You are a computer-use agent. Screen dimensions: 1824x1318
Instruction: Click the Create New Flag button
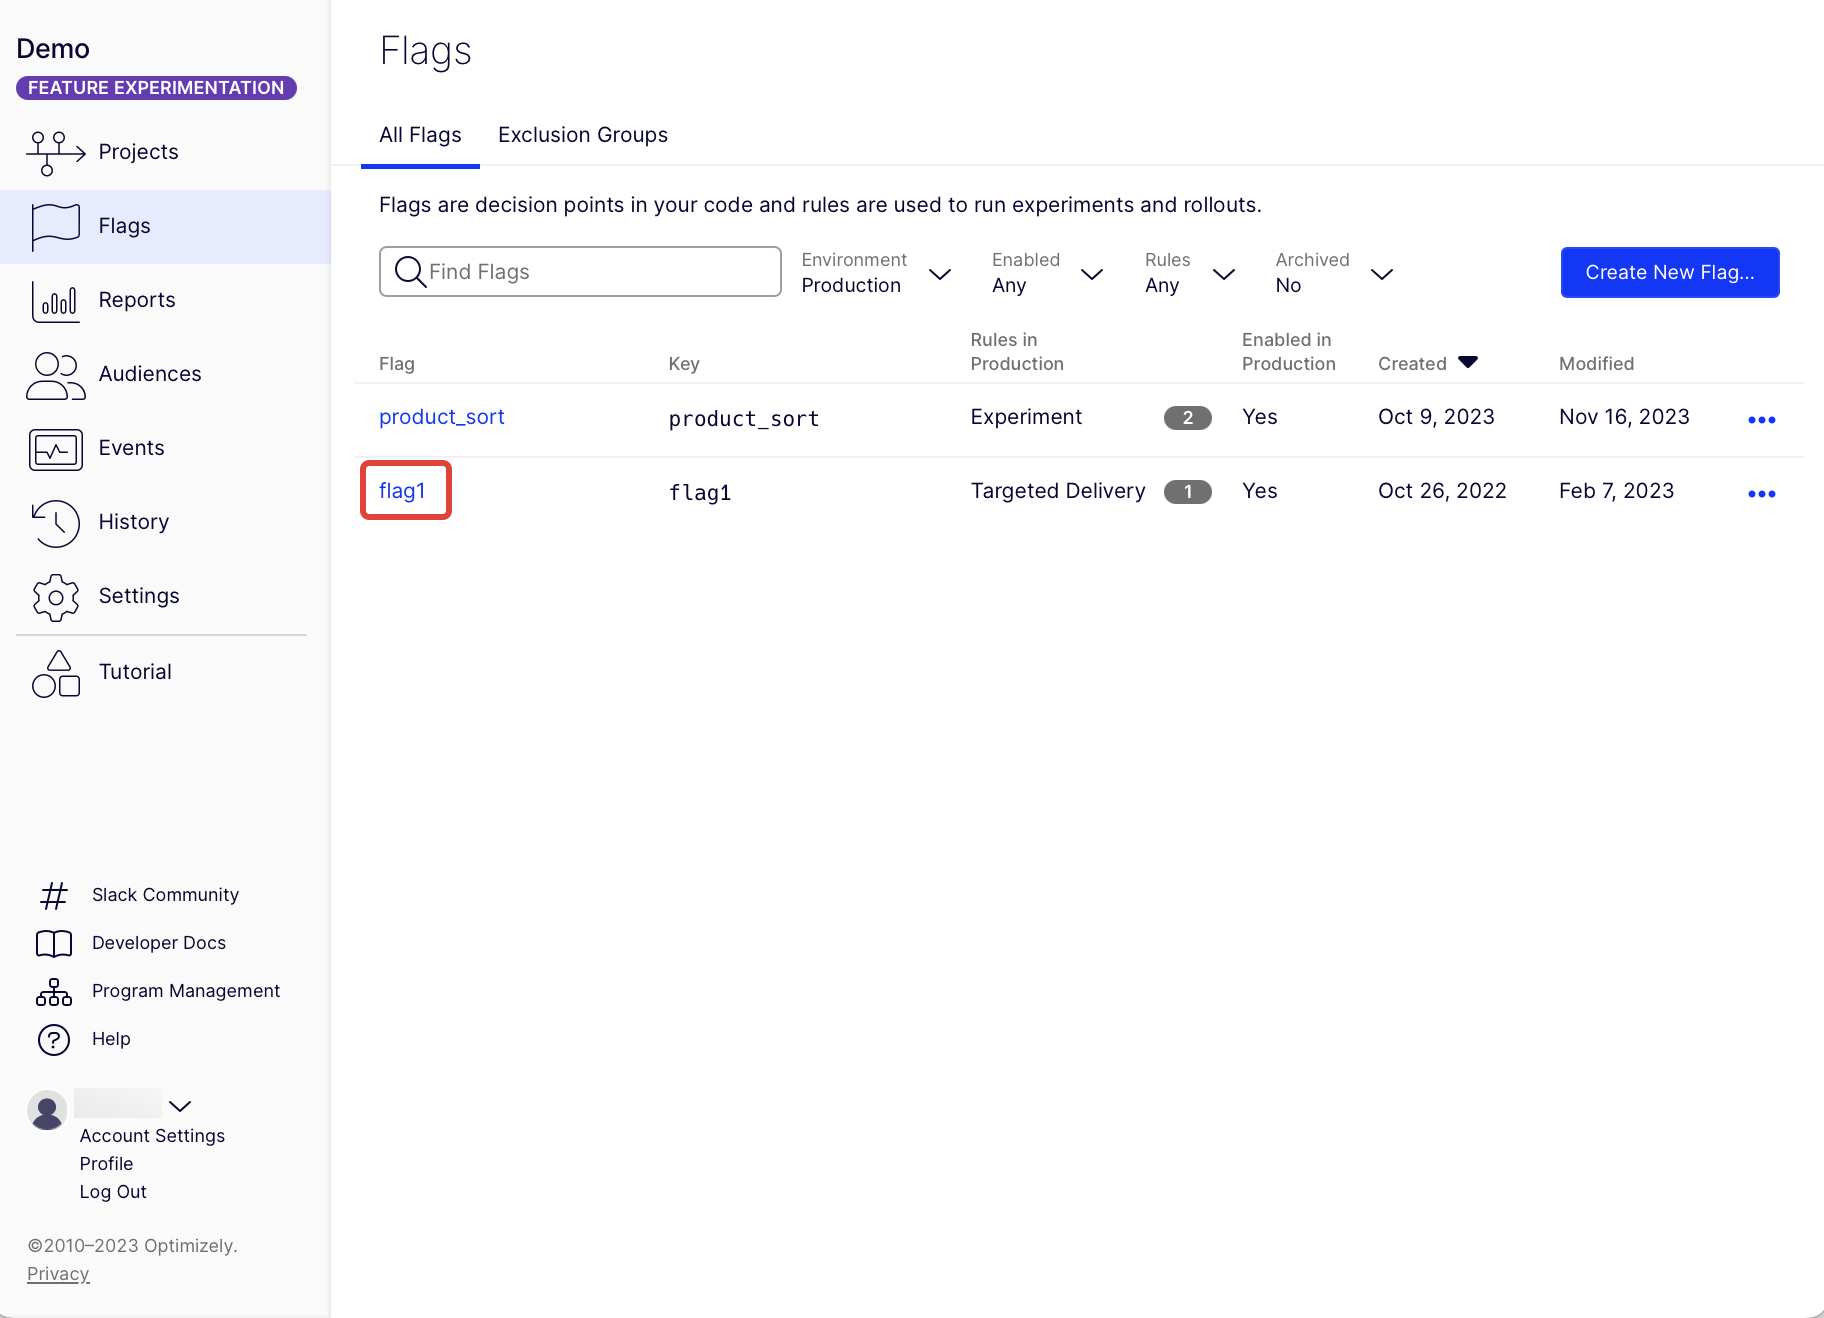pos(1670,272)
